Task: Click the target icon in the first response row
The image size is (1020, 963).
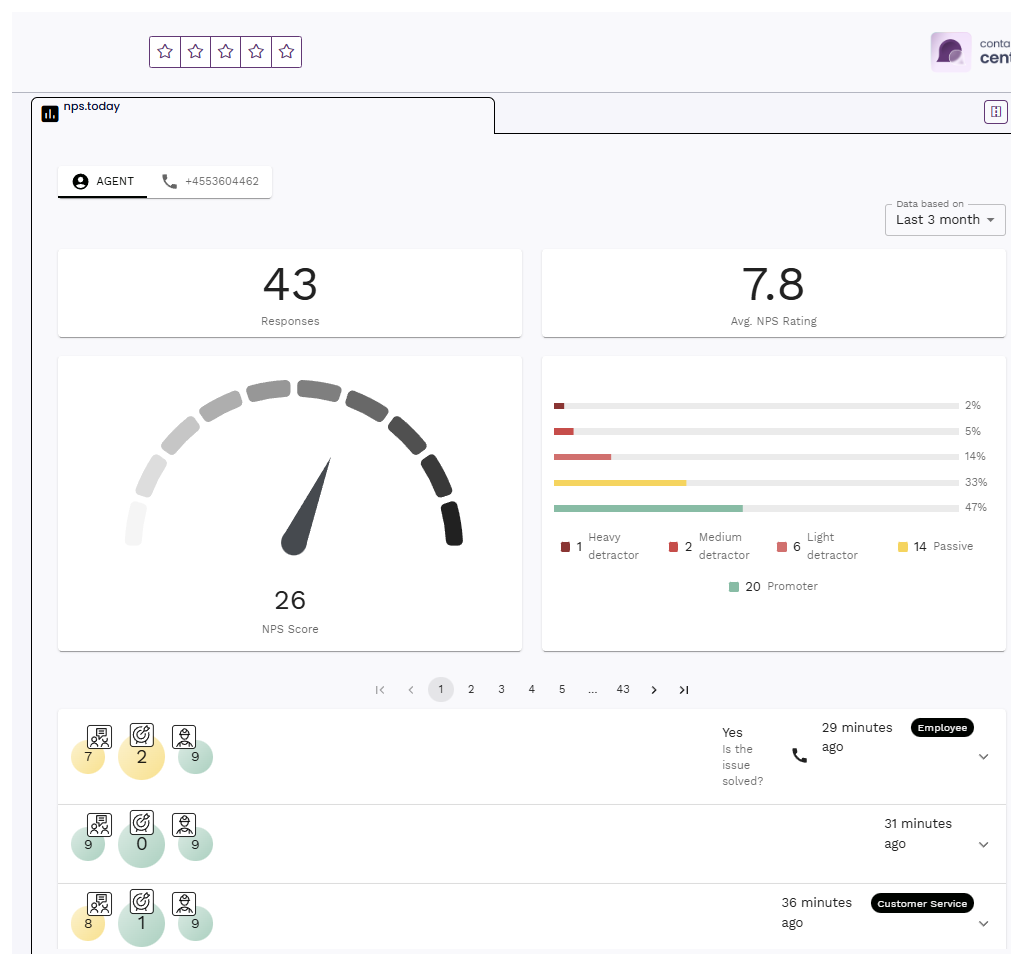Action: click(142, 737)
